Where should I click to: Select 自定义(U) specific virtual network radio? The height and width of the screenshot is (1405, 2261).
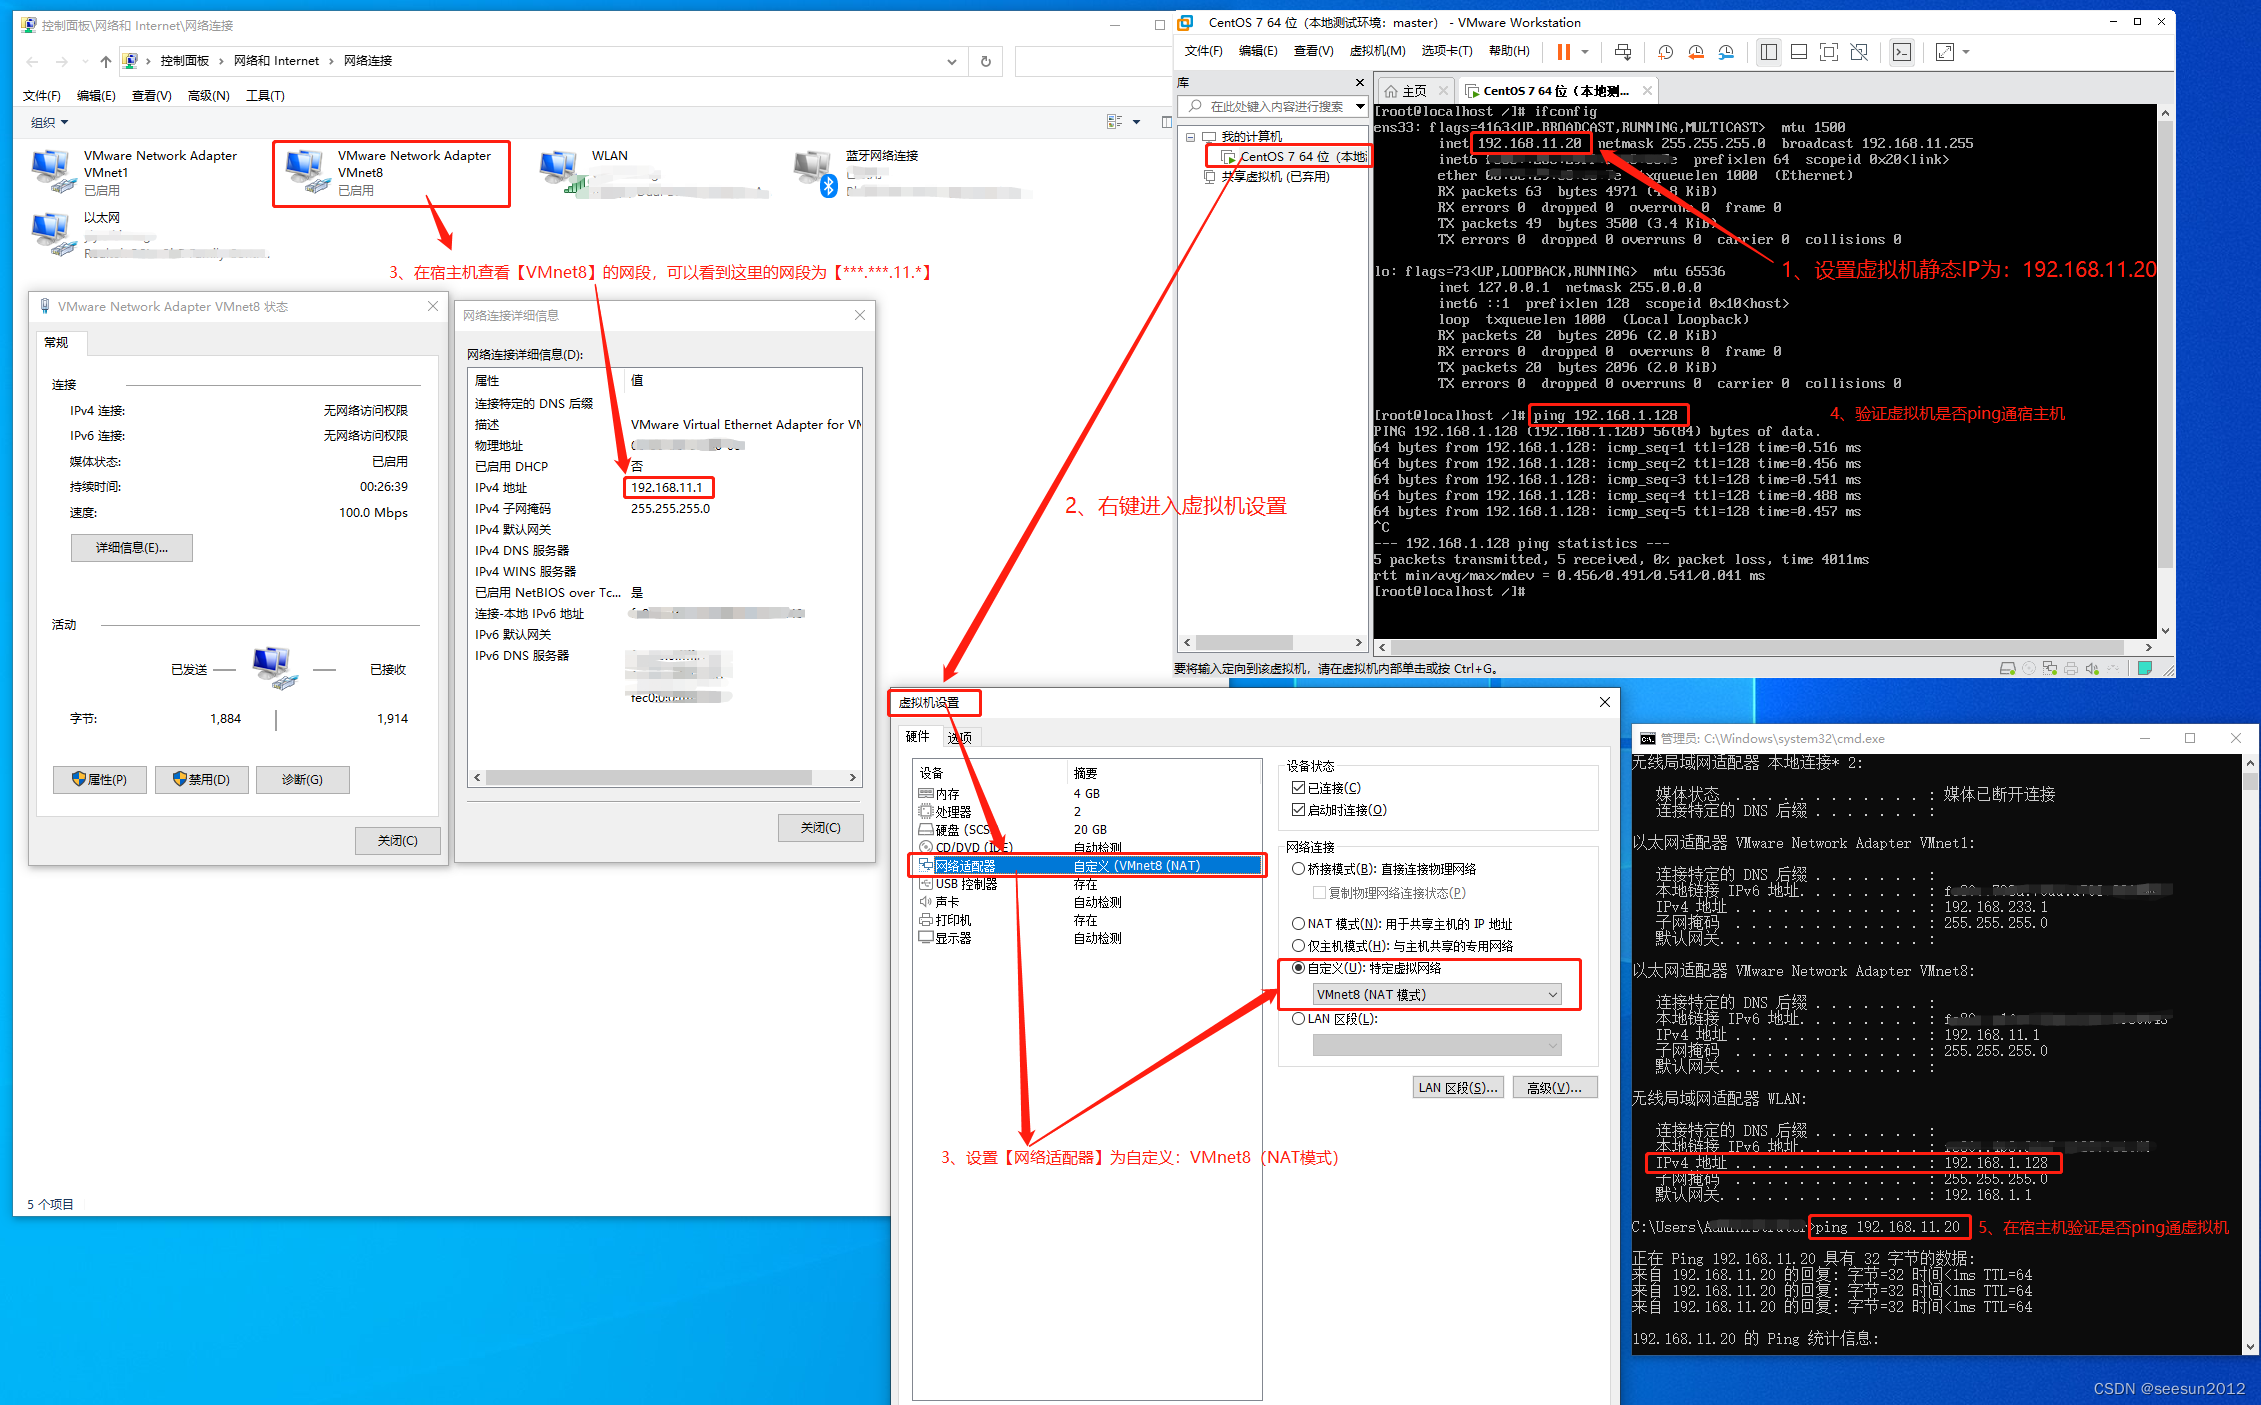pos(1298,968)
